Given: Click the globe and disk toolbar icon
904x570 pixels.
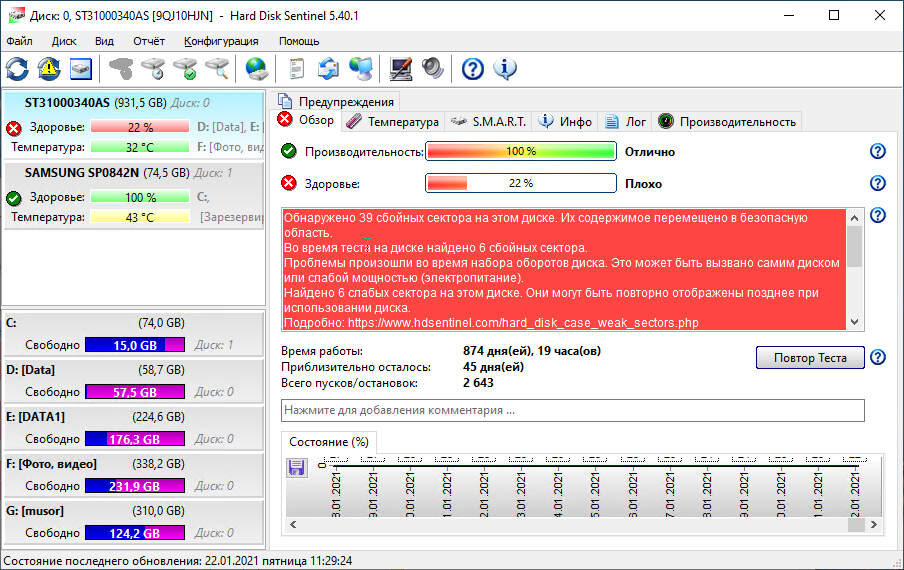Looking at the screenshot, I should coord(256,69).
